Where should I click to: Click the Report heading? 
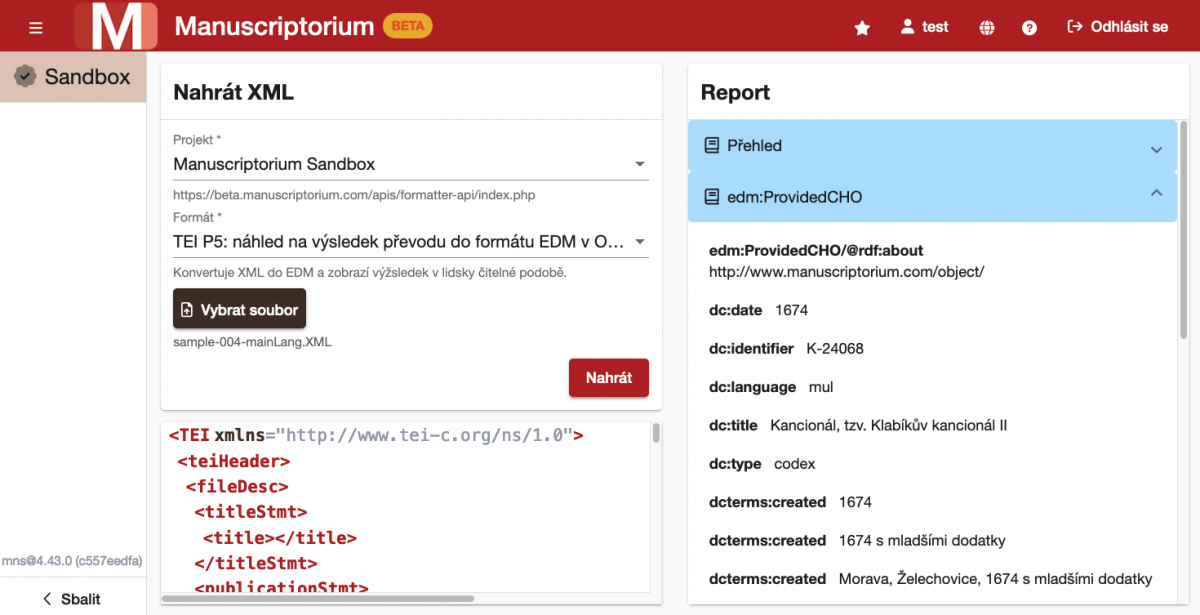735,92
